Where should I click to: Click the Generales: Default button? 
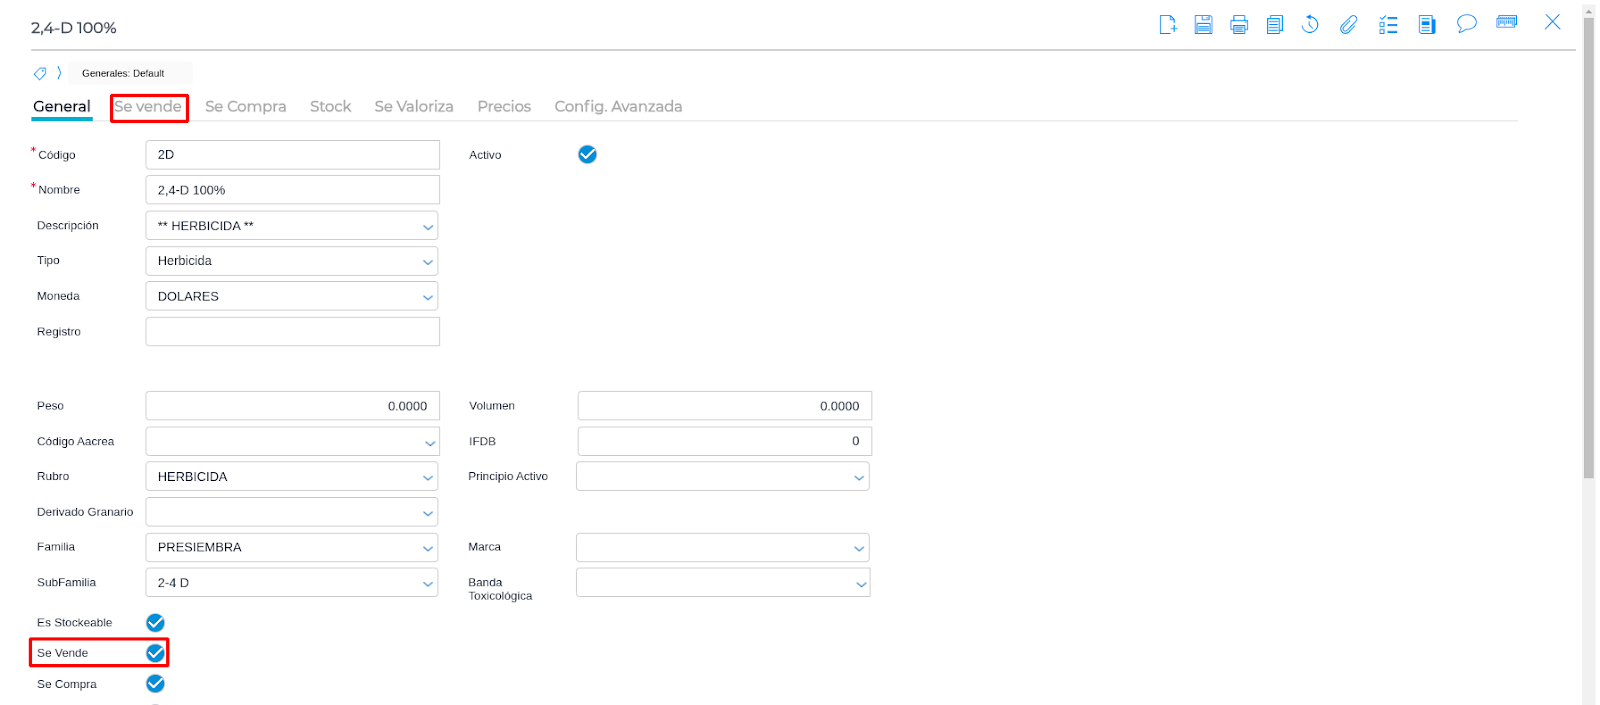[x=123, y=73]
